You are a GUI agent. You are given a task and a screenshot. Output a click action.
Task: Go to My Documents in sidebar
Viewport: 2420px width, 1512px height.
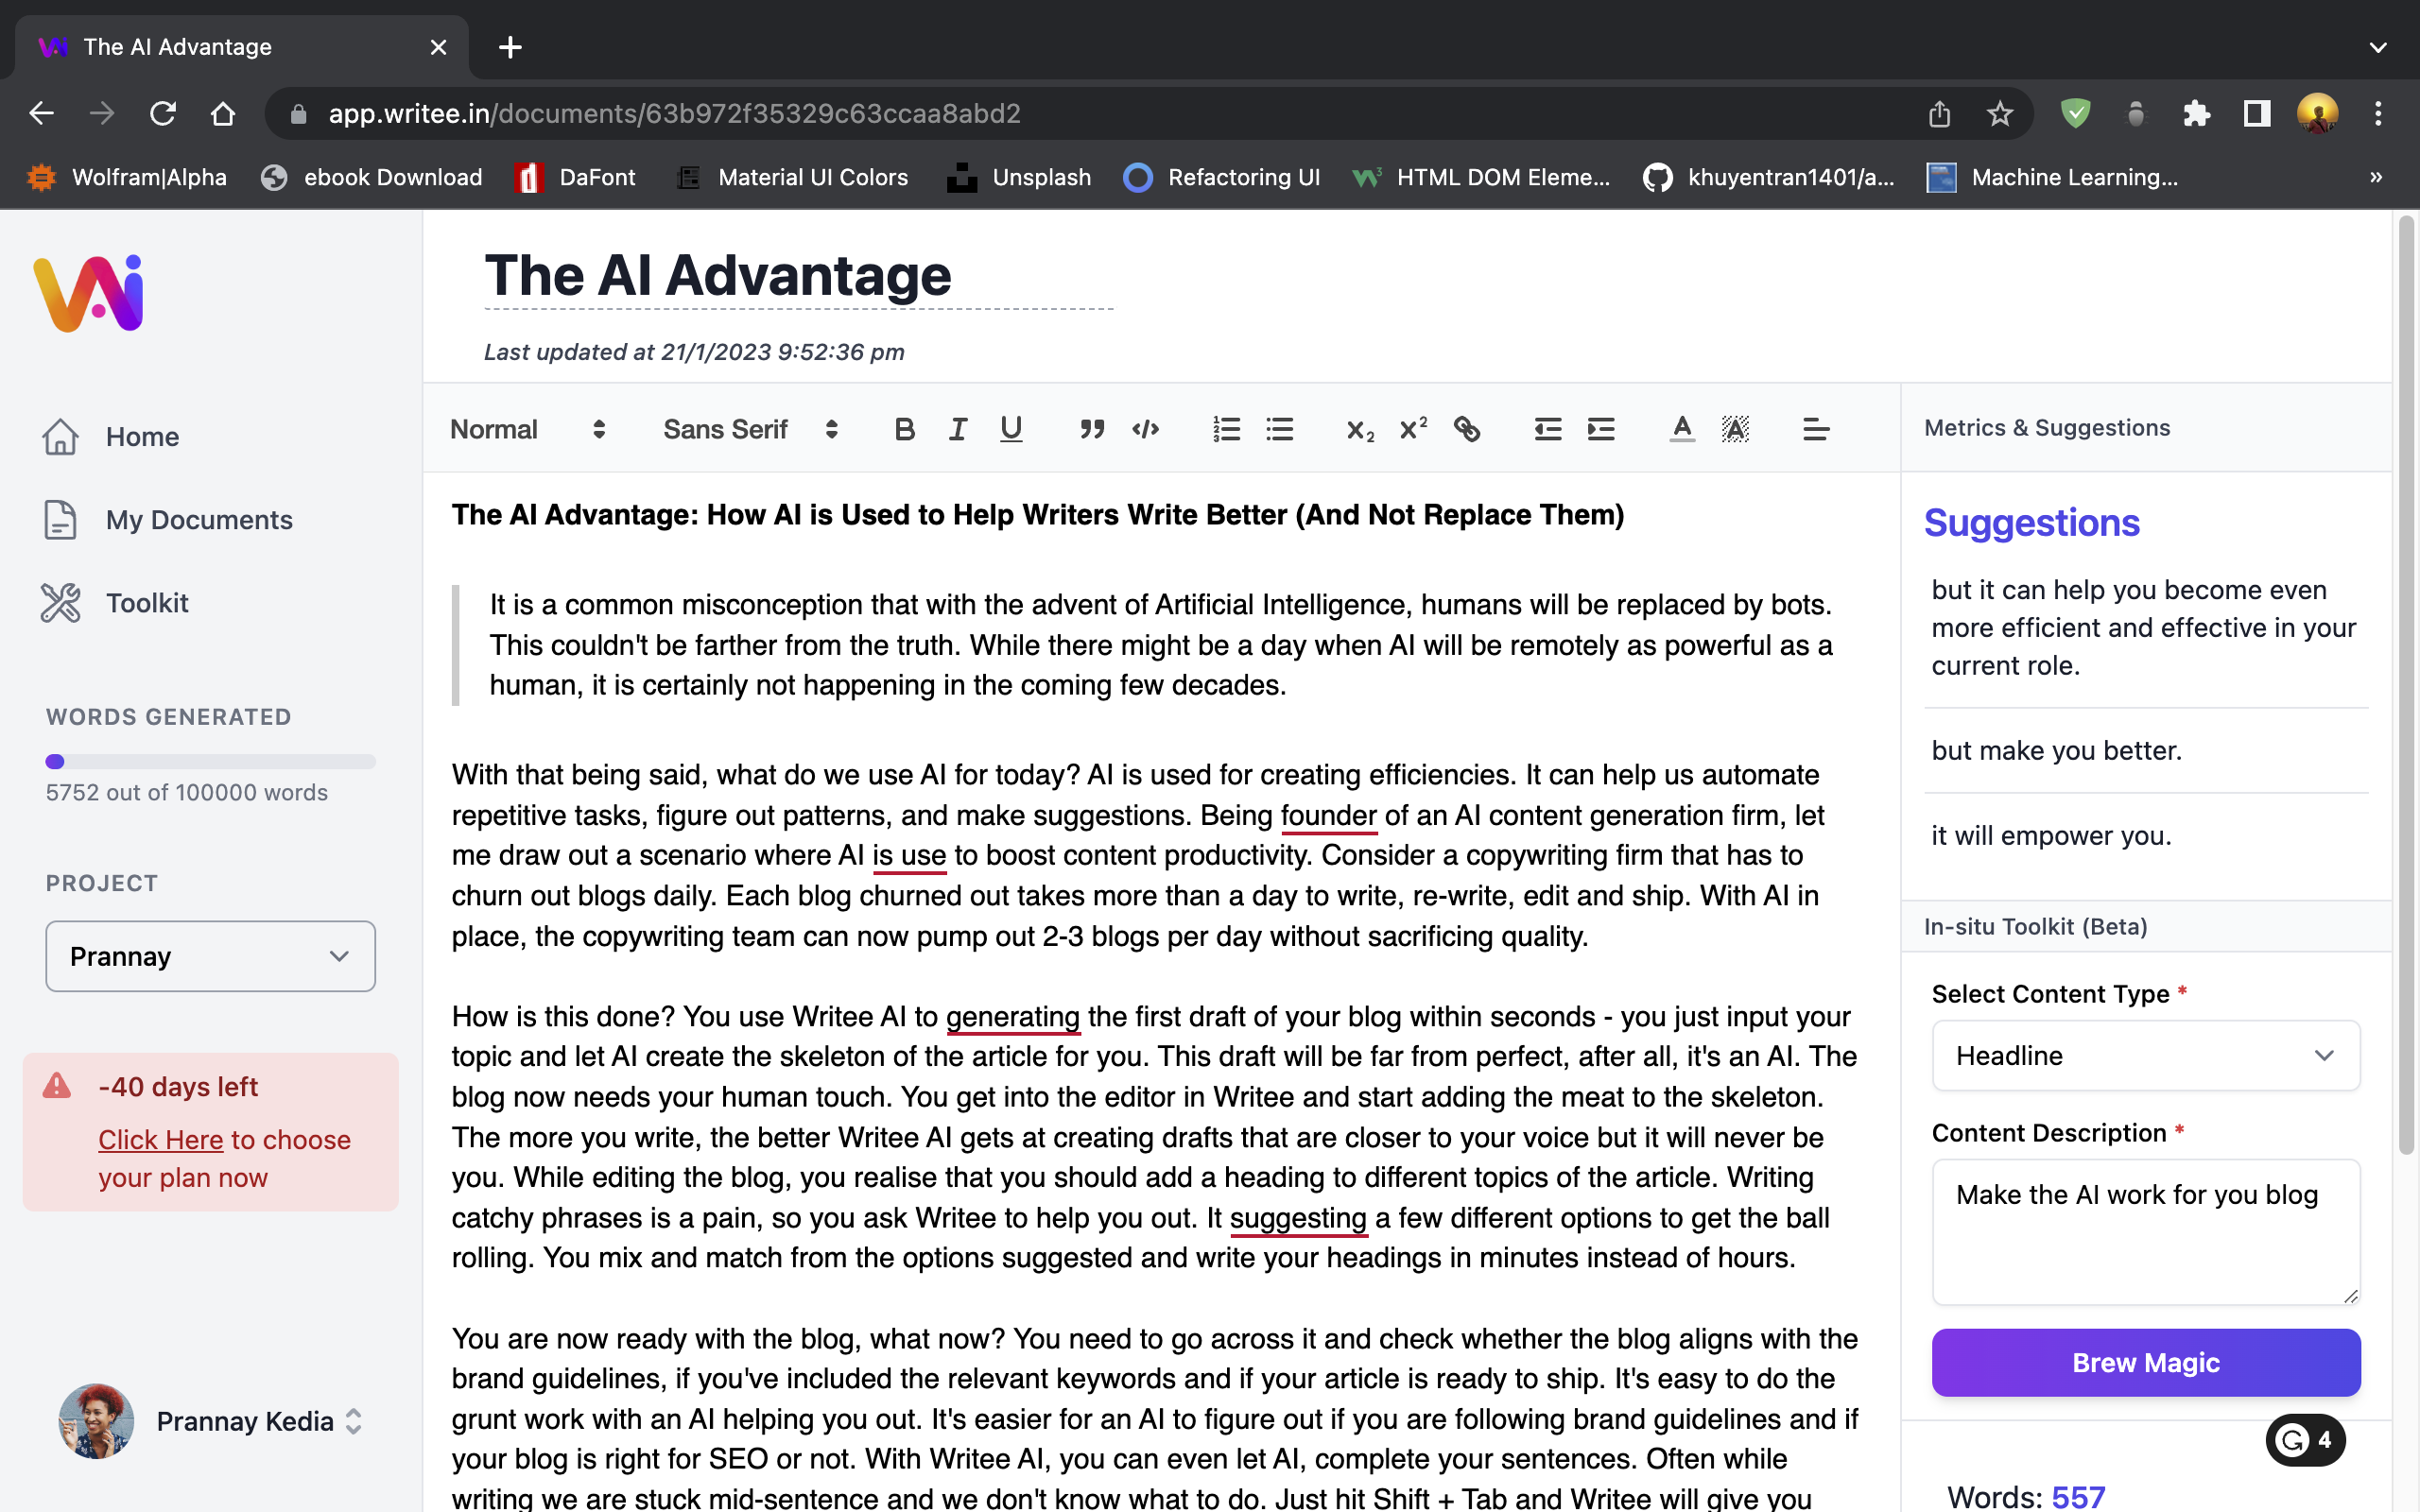(x=198, y=520)
